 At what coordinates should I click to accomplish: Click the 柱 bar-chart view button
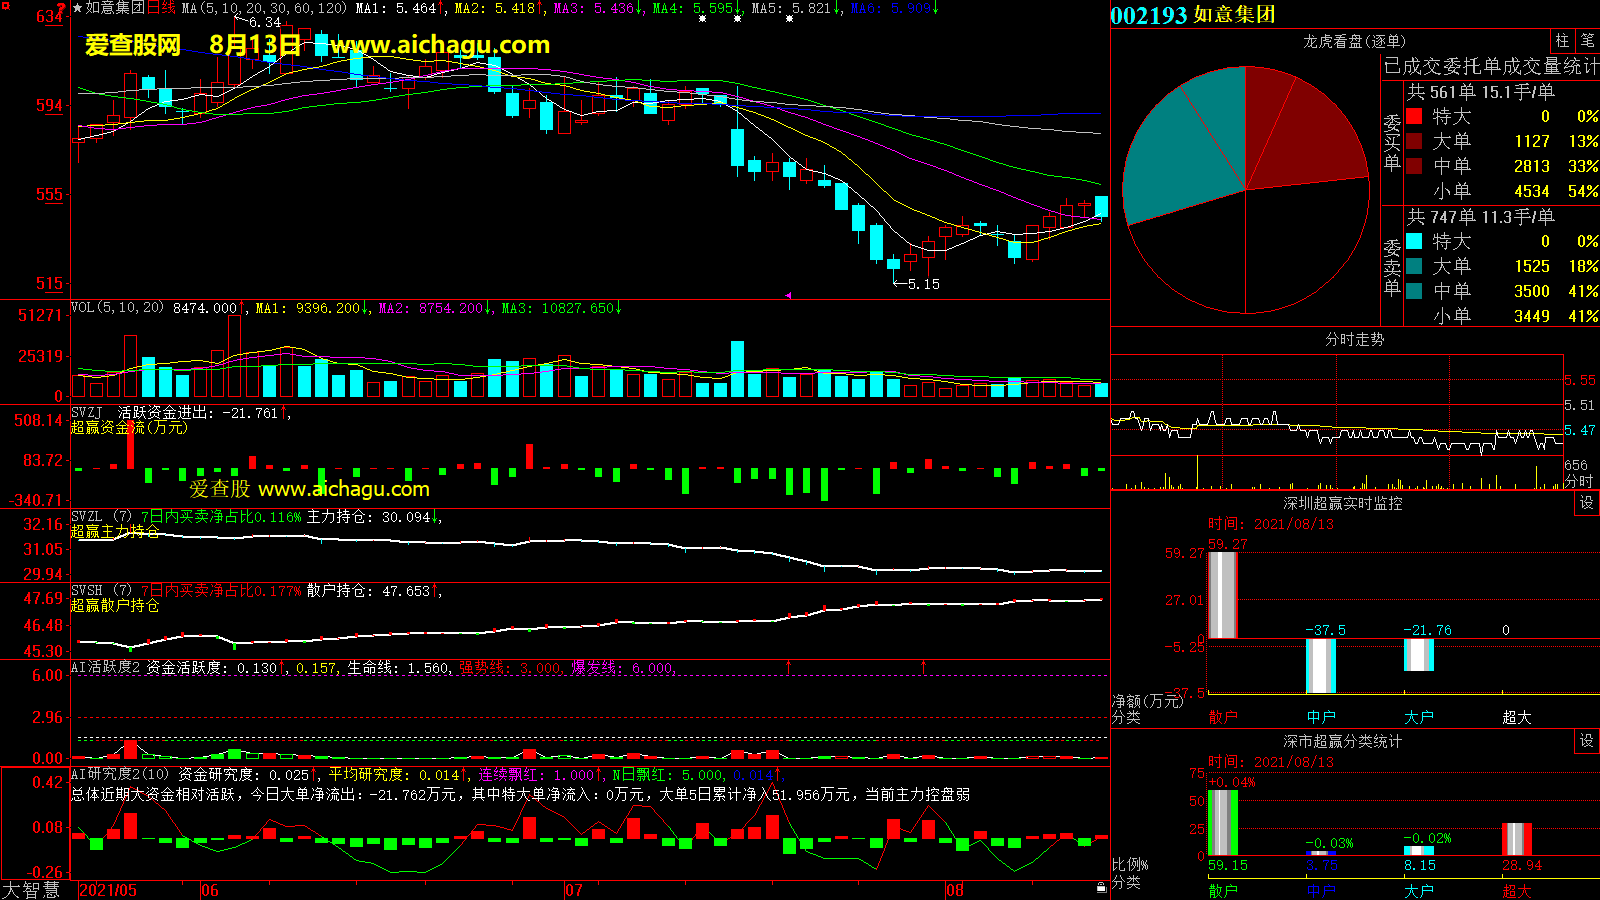click(x=1562, y=41)
